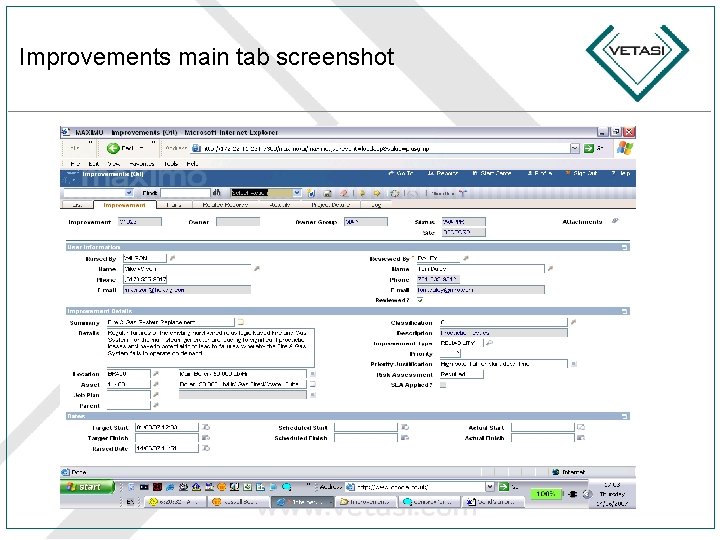This screenshot has height=540, width=720.
Task: Click the taskbar address dropdown arrow
Action: click(x=490, y=487)
